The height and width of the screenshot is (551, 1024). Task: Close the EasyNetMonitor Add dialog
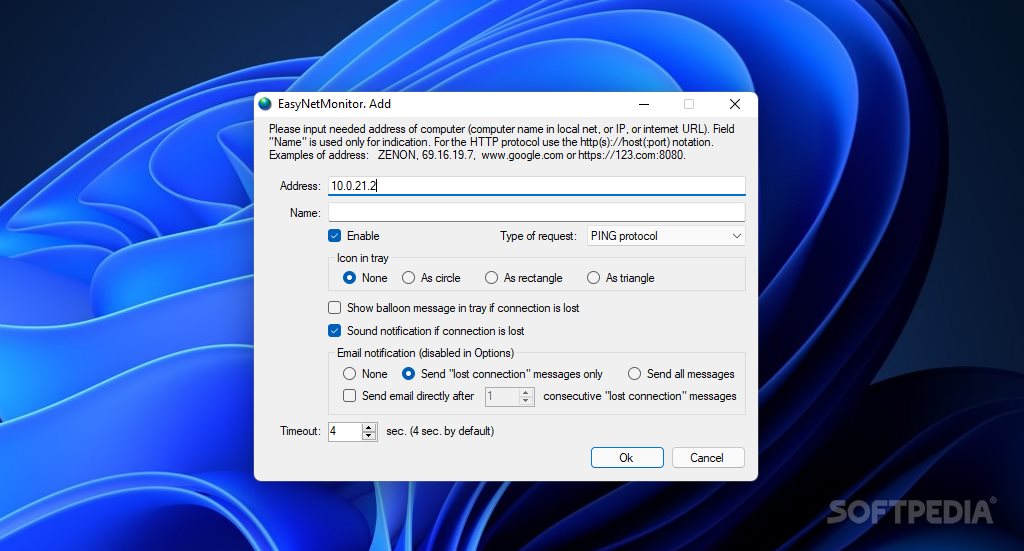click(735, 104)
